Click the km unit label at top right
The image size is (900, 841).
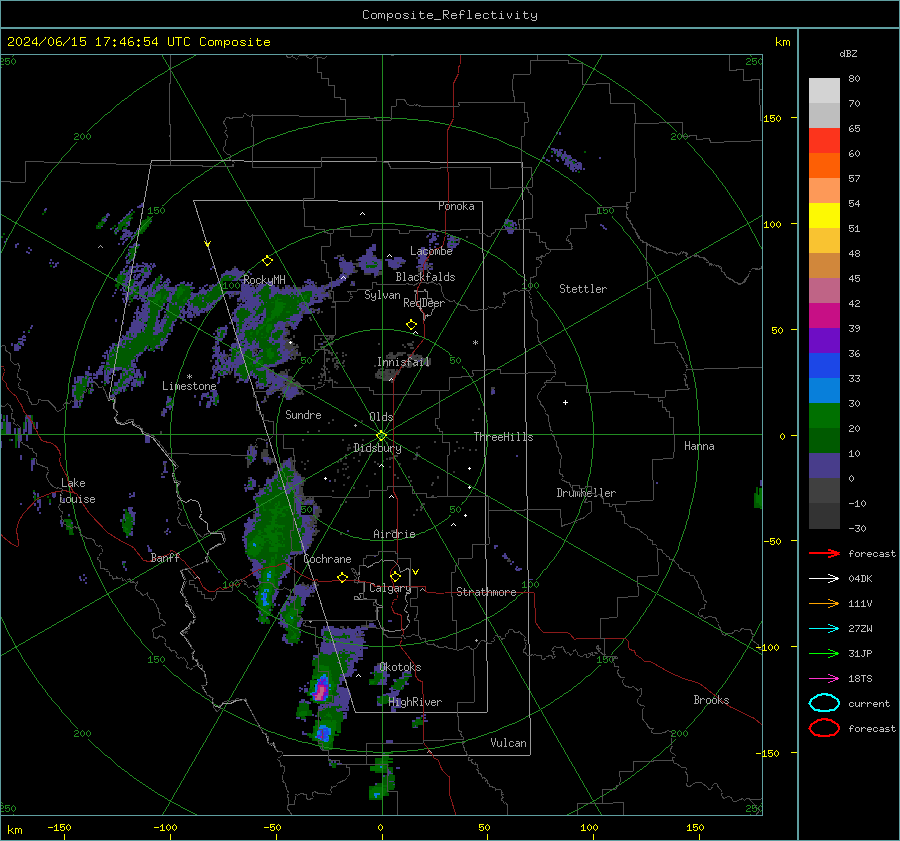[x=782, y=42]
